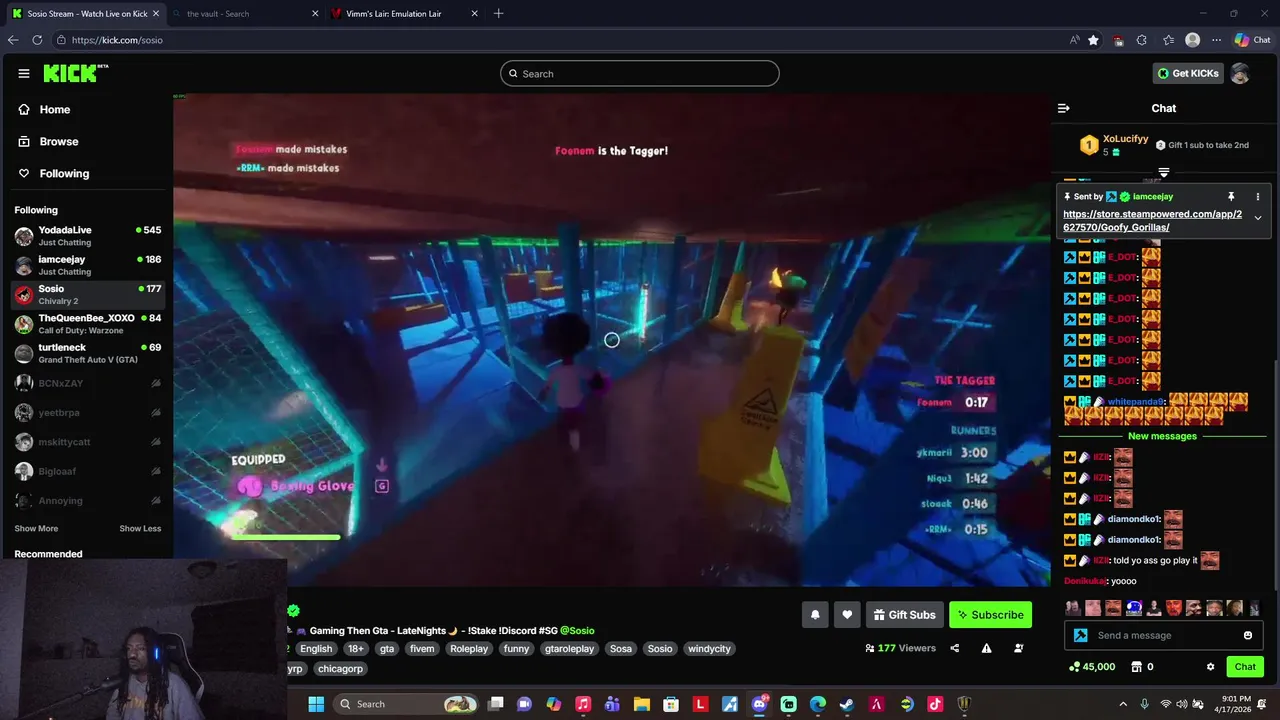Click the Get KICKs button
Screen dimensions: 1280x720
1188,73
